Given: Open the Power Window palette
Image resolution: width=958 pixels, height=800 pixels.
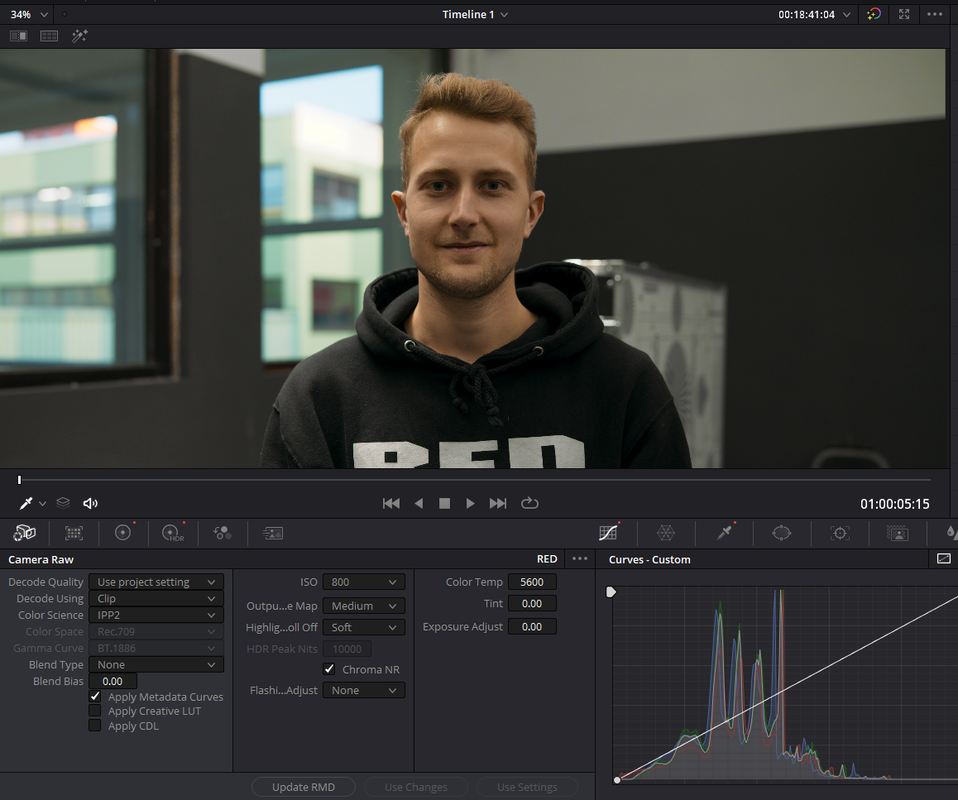Looking at the screenshot, I should [x=781, y=533].
